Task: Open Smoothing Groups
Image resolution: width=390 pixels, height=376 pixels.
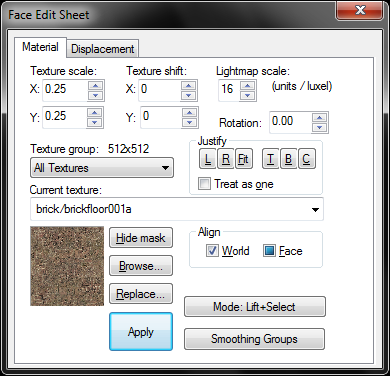Action: (x=254, y=339)
